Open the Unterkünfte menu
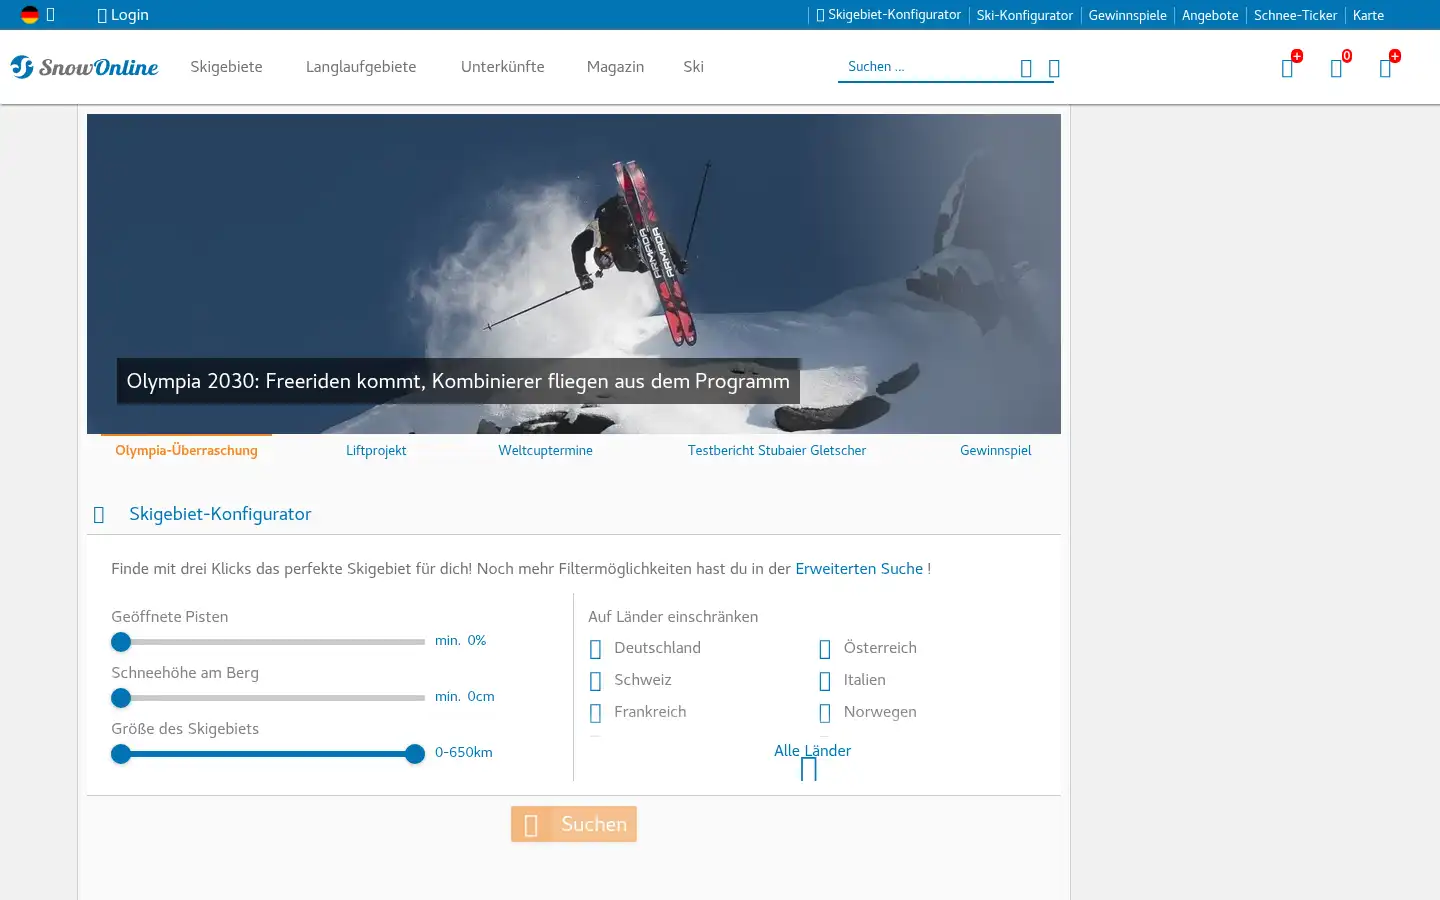 503,67
